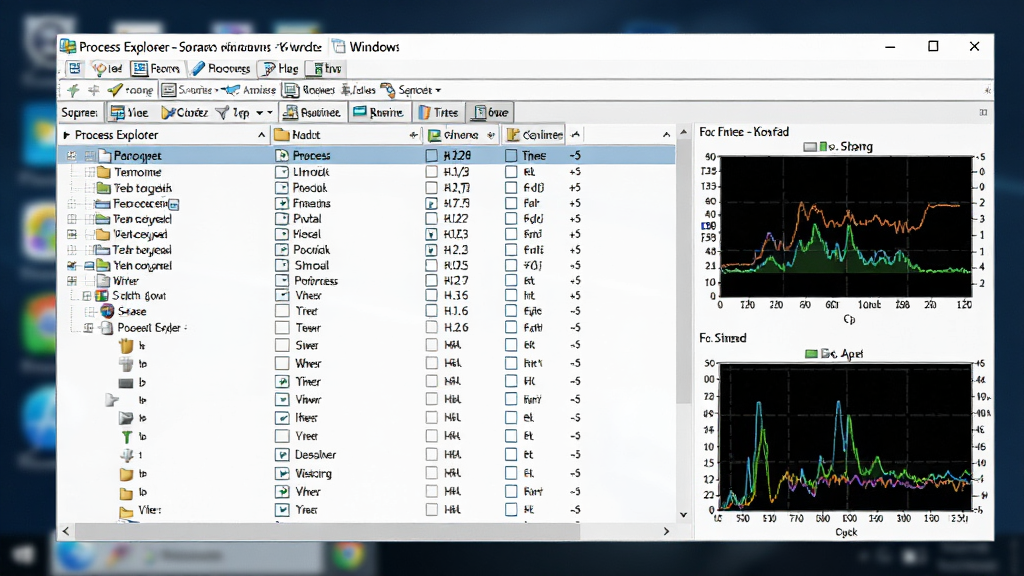This screenshot has width=1024, height=576.
Task: Click the multicolor icon of Sckth gout
Action: coord(102,296)
